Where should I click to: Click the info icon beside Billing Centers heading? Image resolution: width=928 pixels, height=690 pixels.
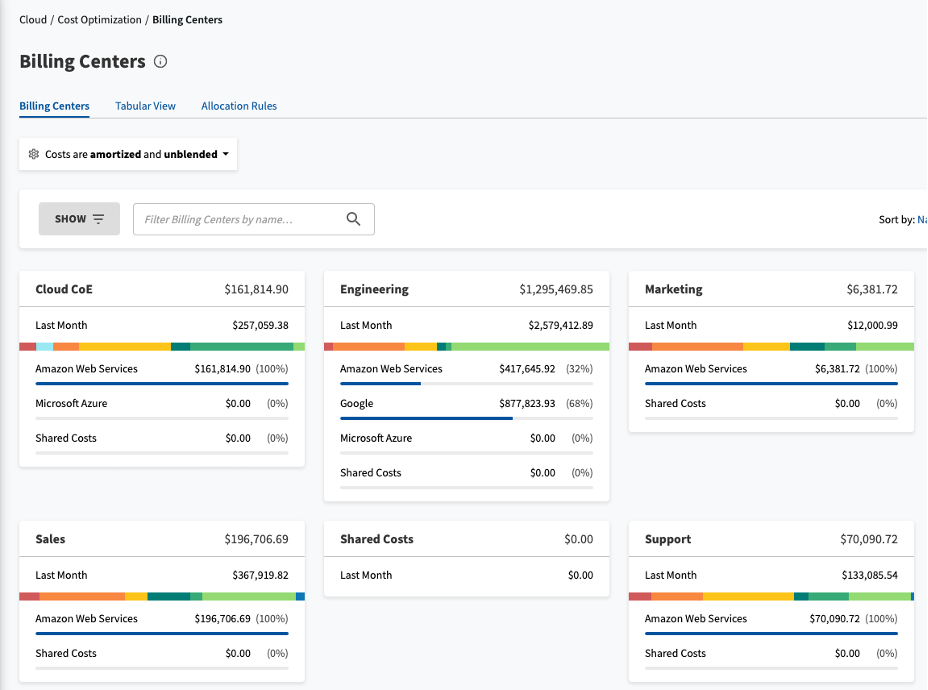(161, 62)
